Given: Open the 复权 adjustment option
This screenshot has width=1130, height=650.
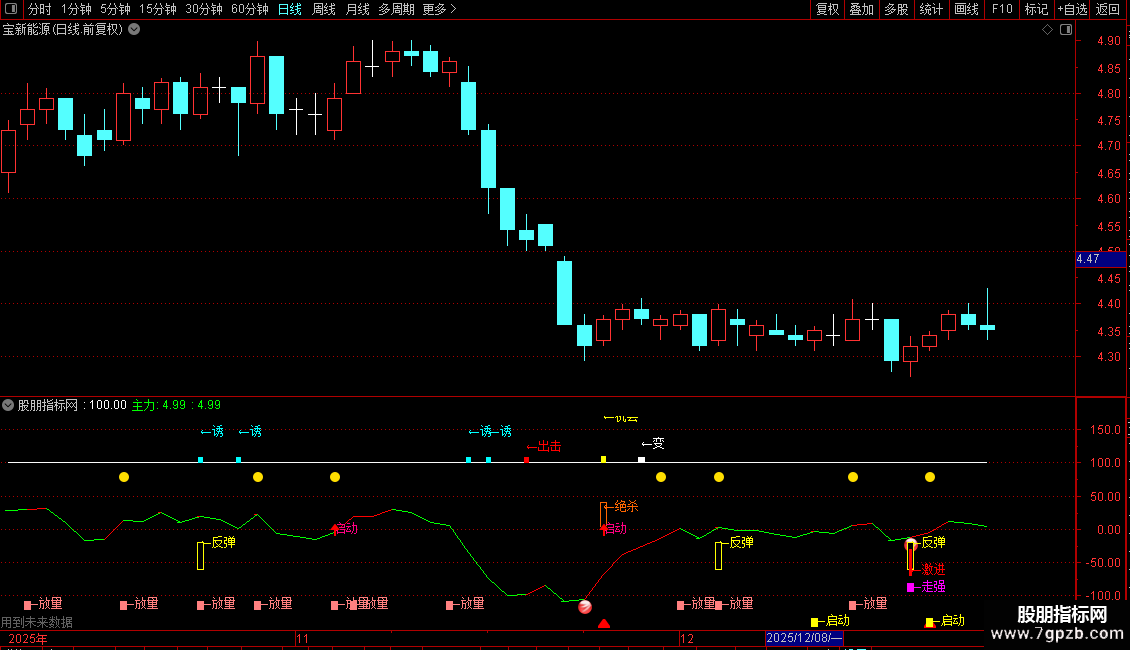Looking at the screenshot, I should (x=827, y=9).
